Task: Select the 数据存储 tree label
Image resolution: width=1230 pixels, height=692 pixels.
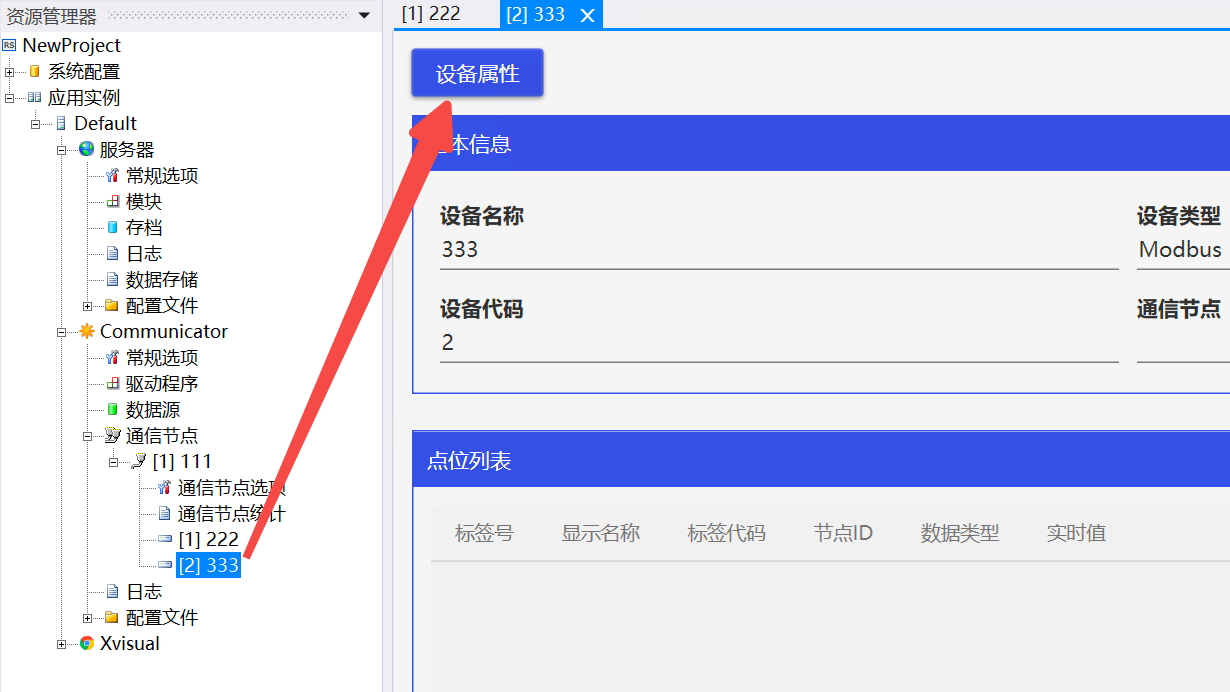Action: pos(162,279)
